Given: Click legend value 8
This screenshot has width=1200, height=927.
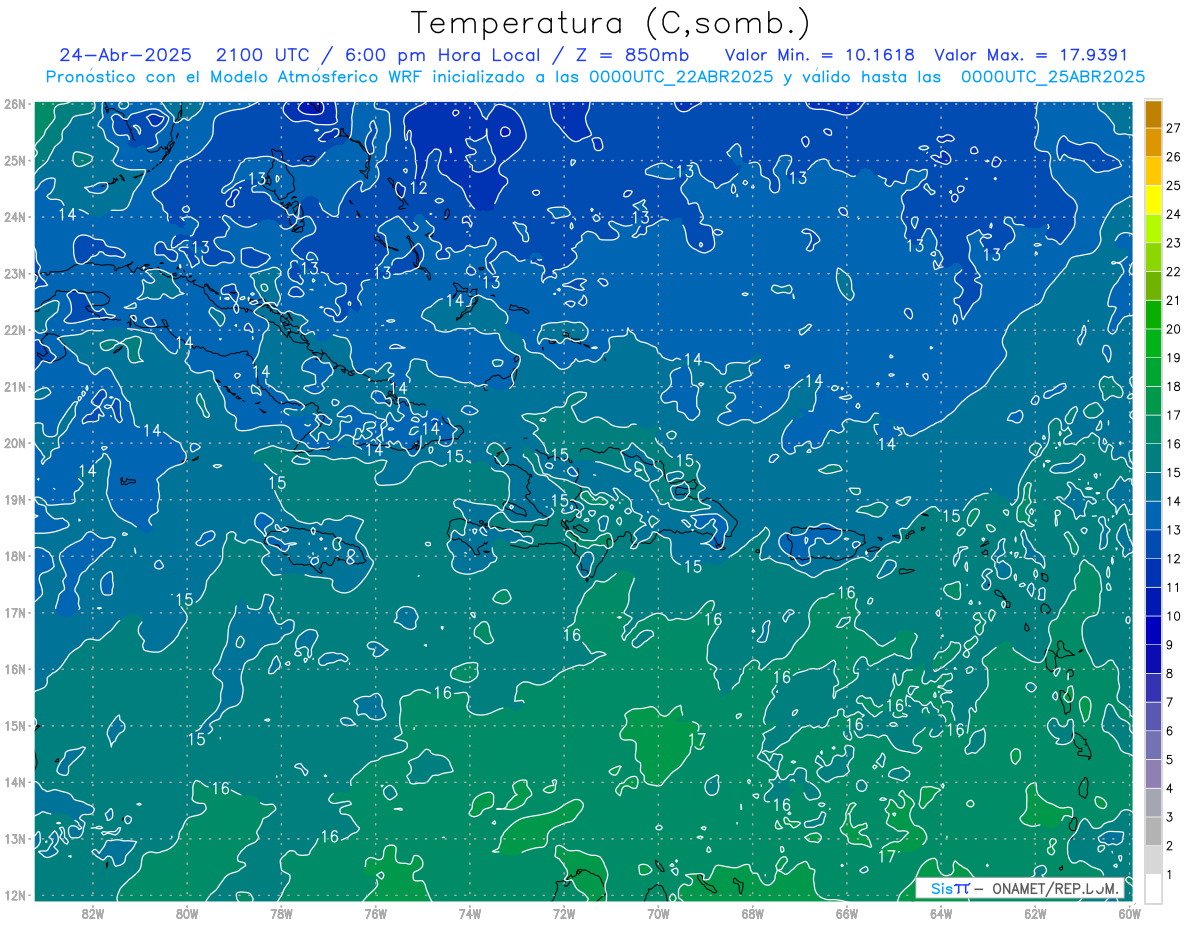Looking at the screenshot, I should (1170, 674).
